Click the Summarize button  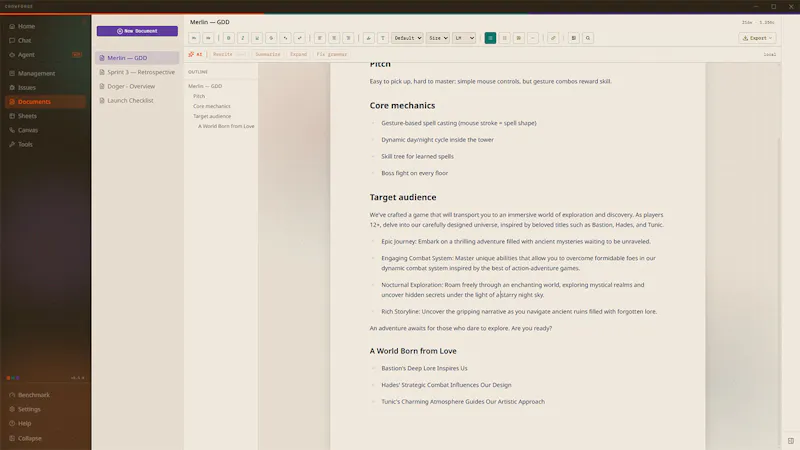pyautogui.click(x=268, y=54)
